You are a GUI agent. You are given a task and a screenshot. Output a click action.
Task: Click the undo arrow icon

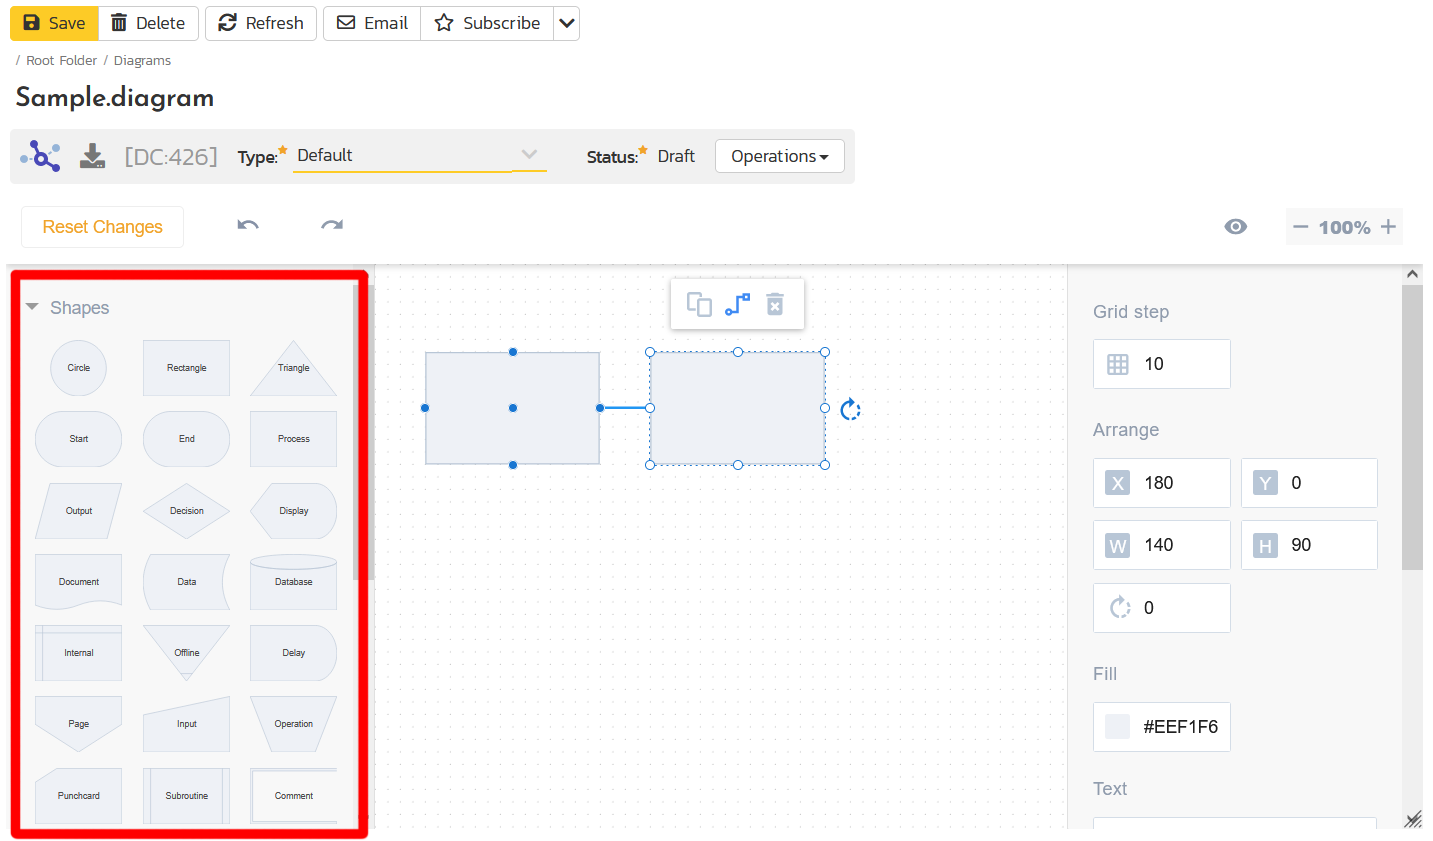pyautogui.click(x=248, y=226)
